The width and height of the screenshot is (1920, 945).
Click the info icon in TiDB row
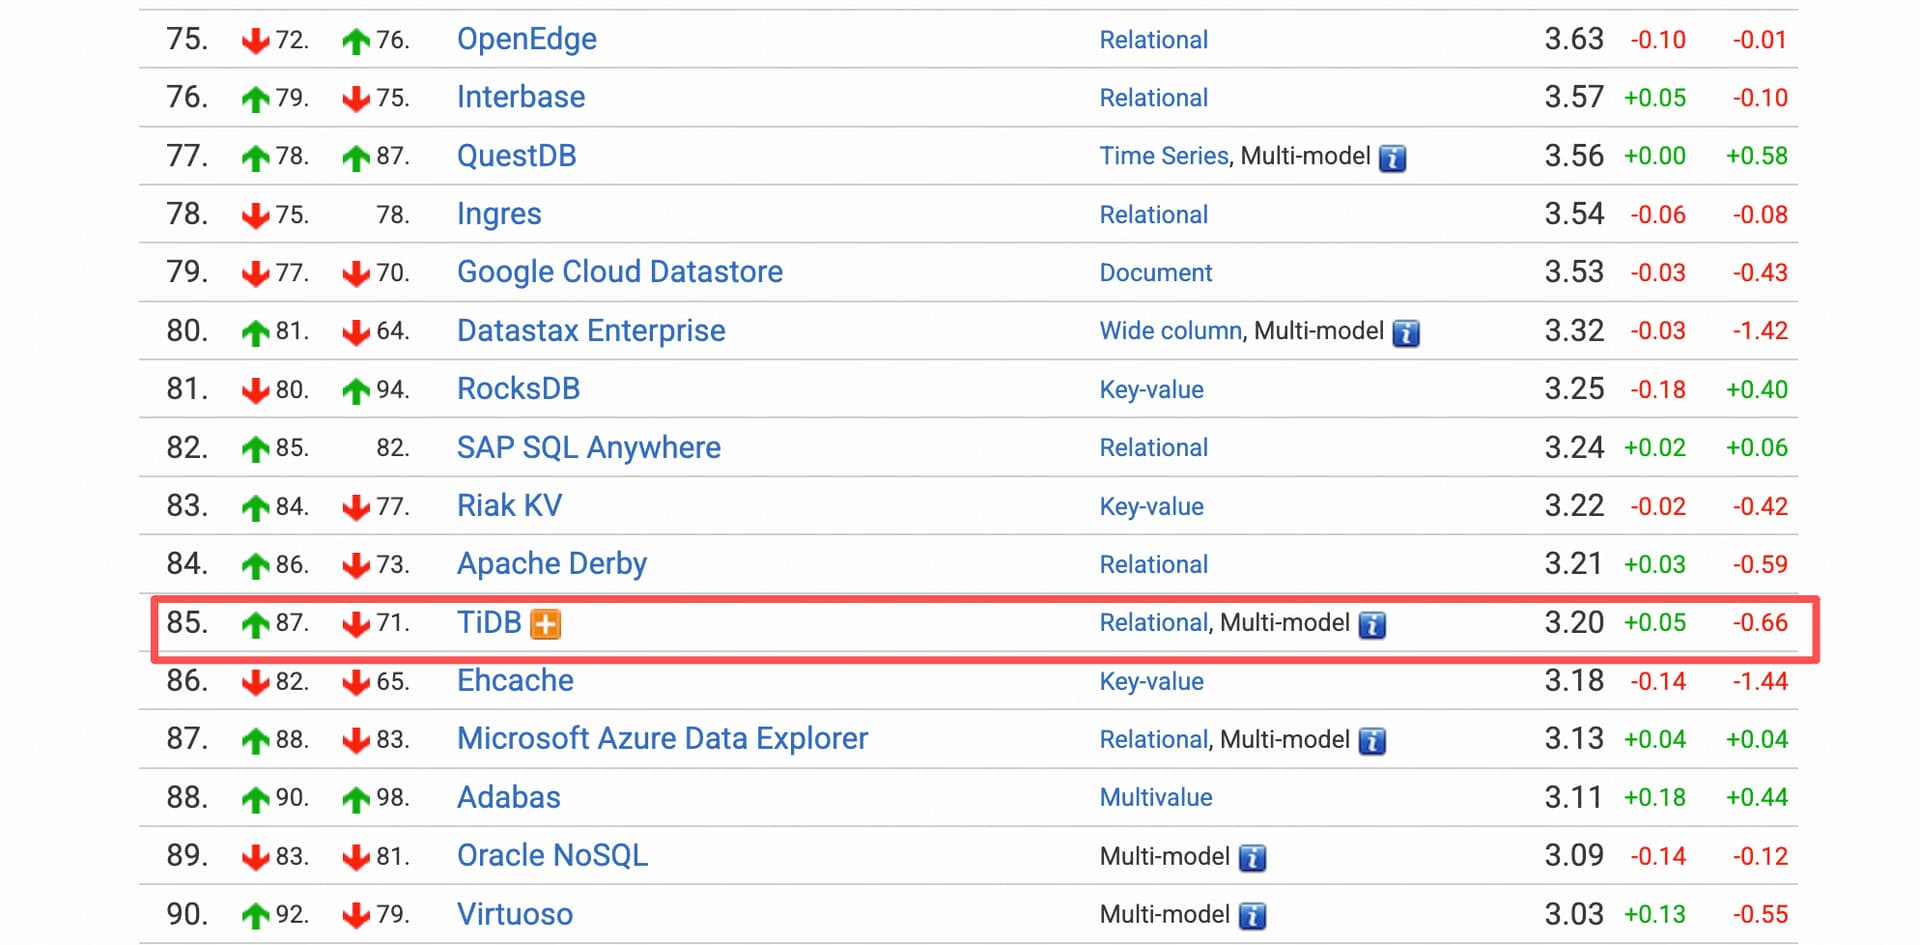click(1372, 625)
